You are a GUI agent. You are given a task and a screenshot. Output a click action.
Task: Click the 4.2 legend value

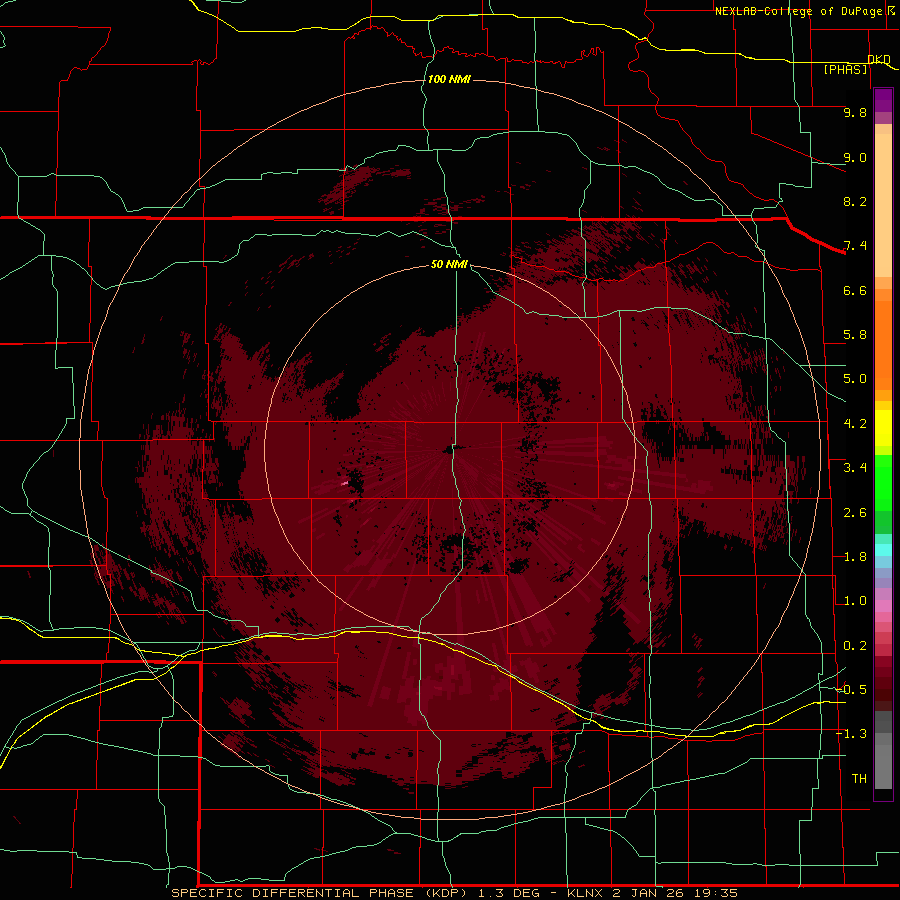tap(855, 424)
